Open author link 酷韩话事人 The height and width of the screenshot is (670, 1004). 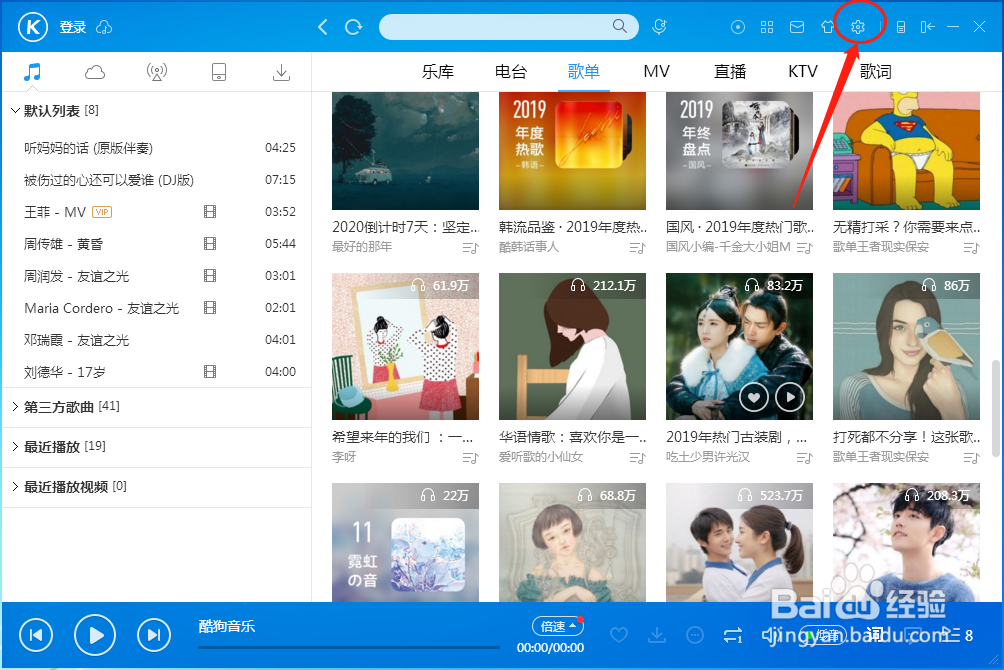[529, 247]
